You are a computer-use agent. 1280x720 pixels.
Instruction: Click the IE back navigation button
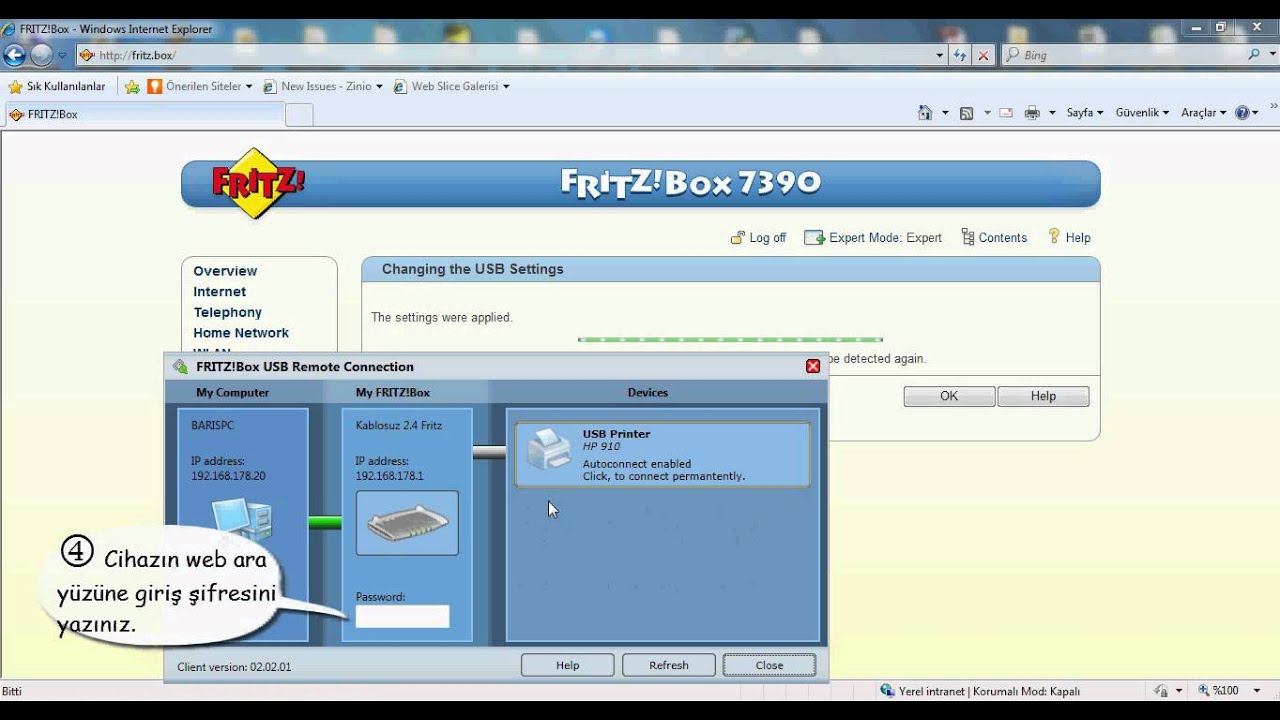coord(14,55)
